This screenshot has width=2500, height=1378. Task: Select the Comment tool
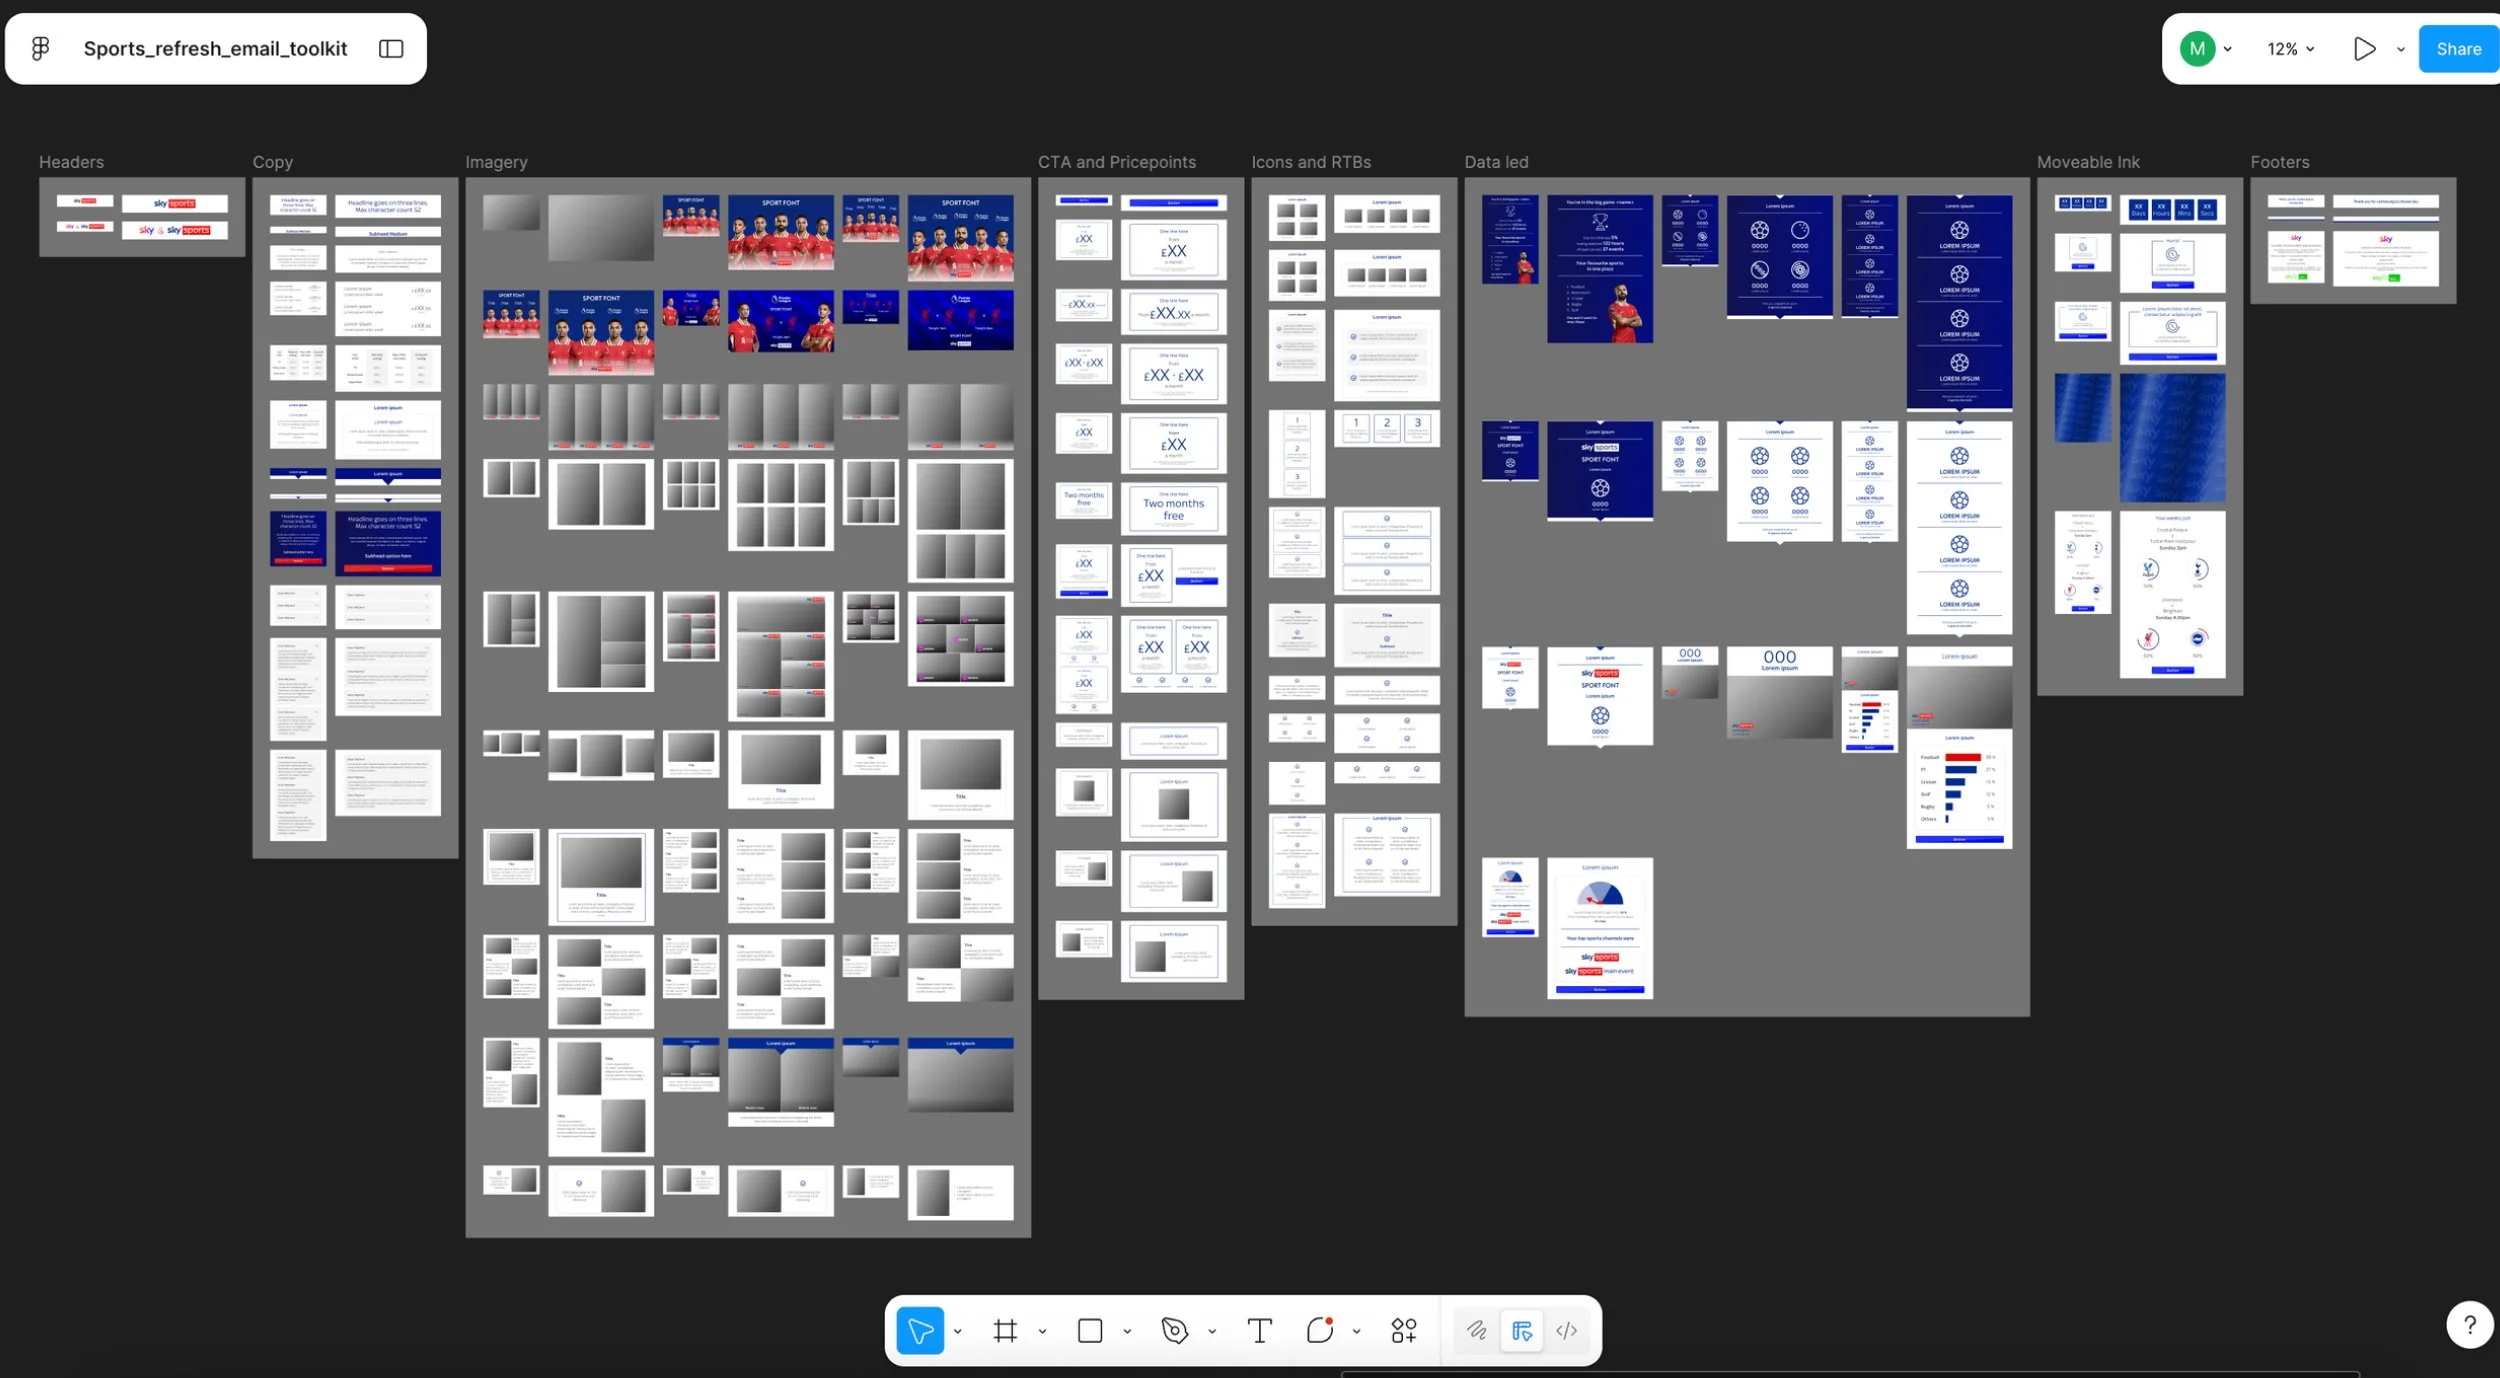coord(1319,1331)
